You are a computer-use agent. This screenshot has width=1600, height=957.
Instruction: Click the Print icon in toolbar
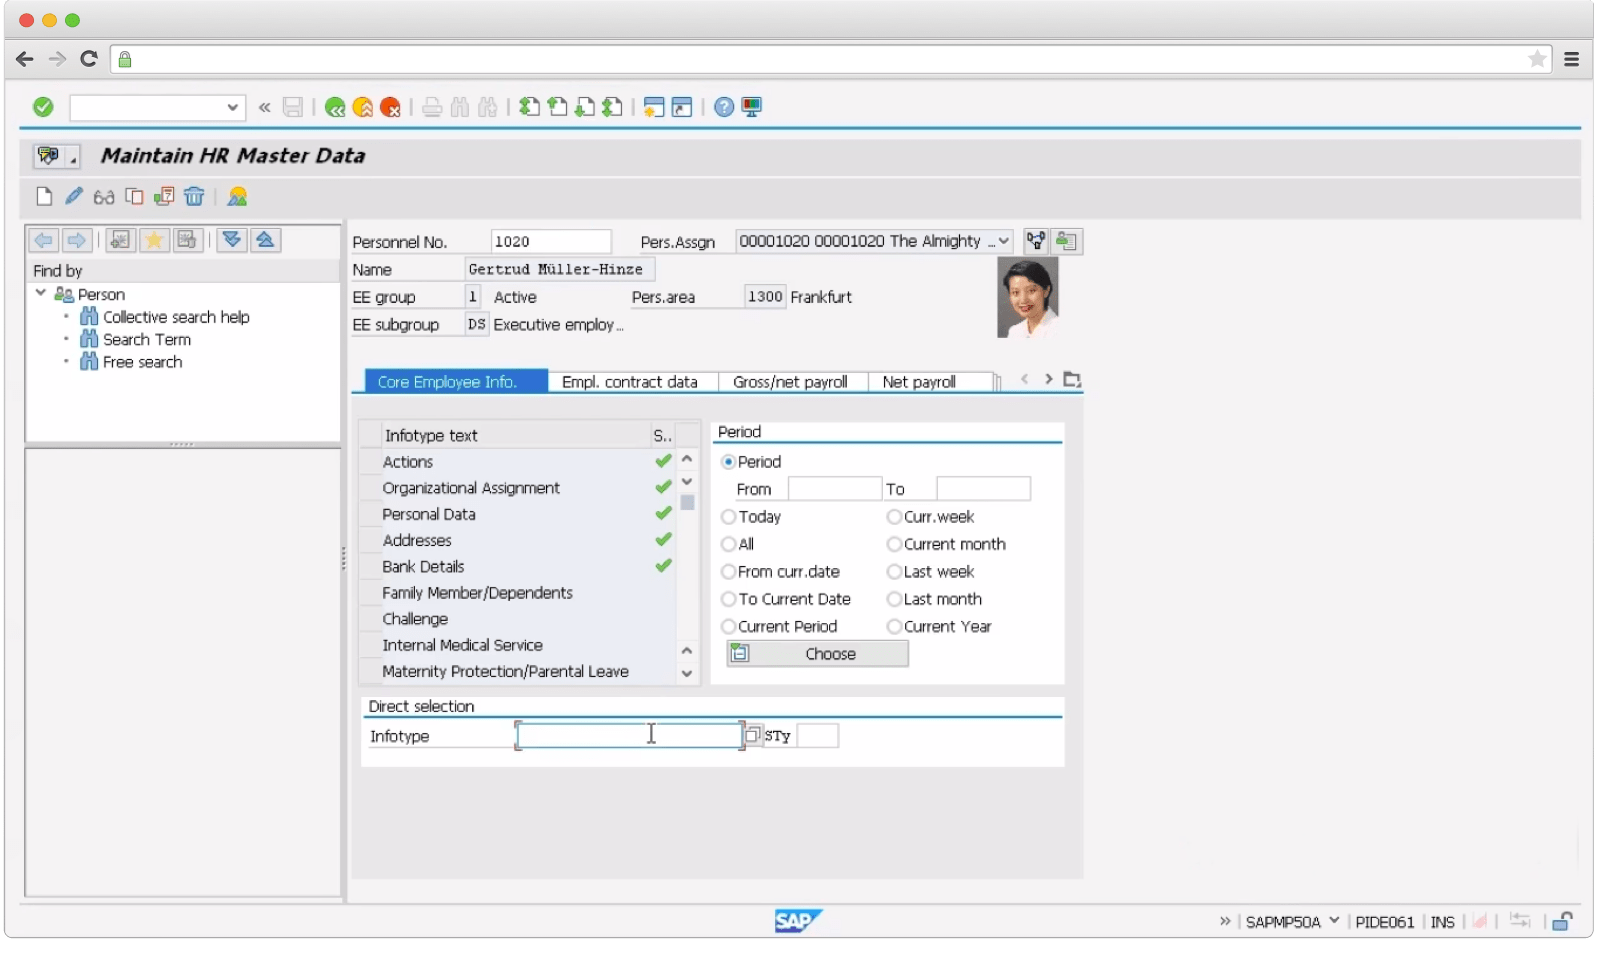coord(432,107)
